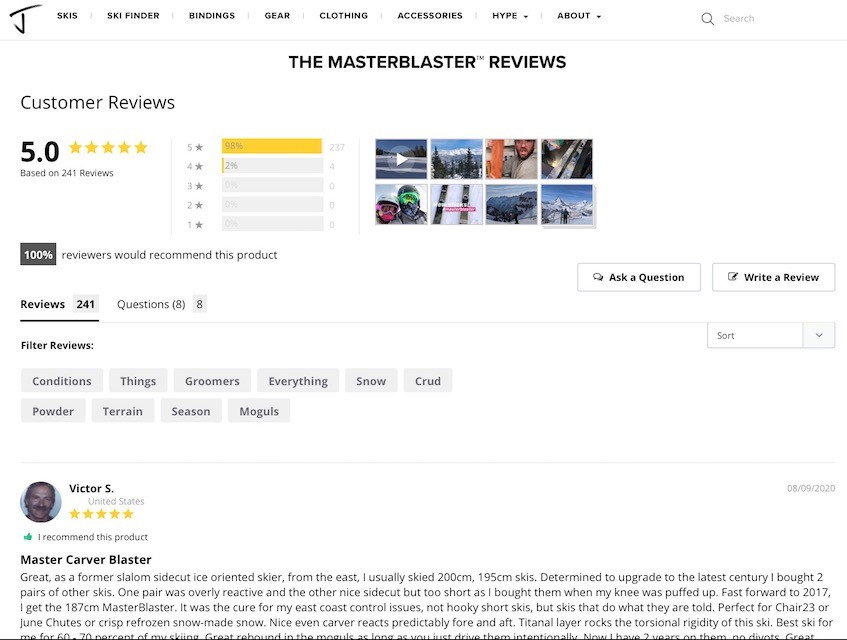
Task: Select the Snow filter tag
Action: [x=371, y=381]
